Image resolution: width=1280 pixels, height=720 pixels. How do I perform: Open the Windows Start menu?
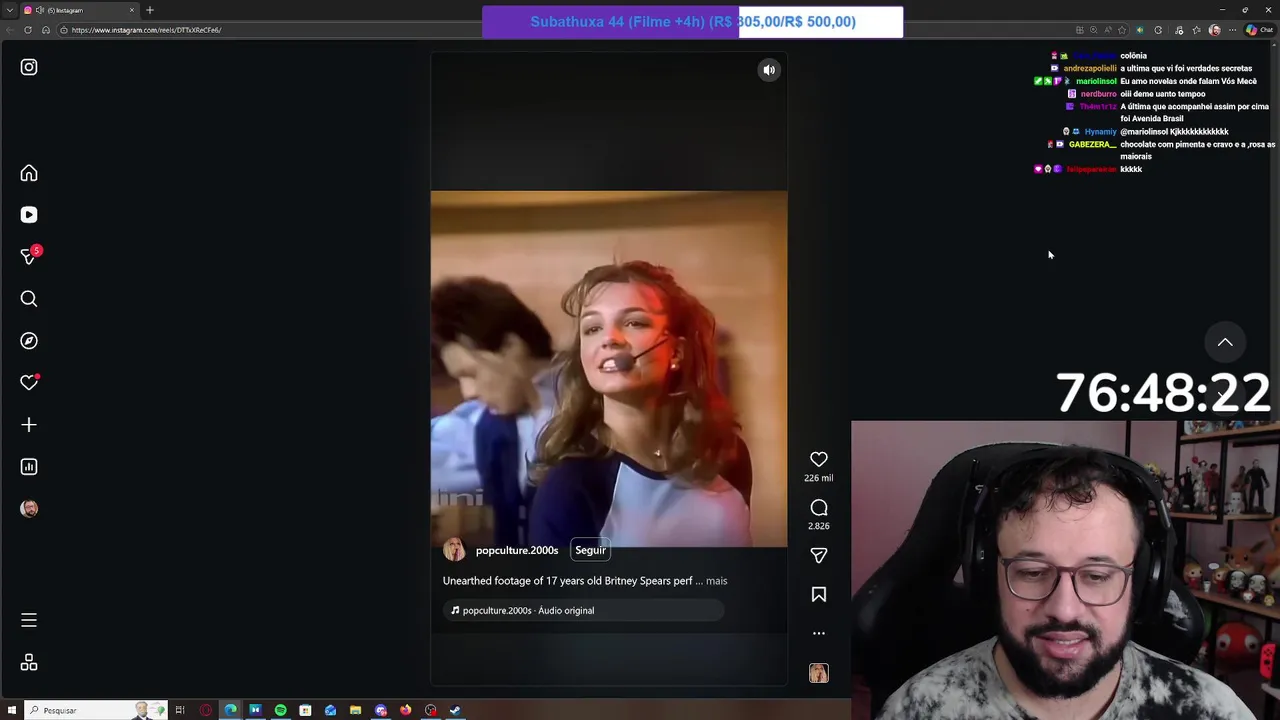tap(12, 710)
